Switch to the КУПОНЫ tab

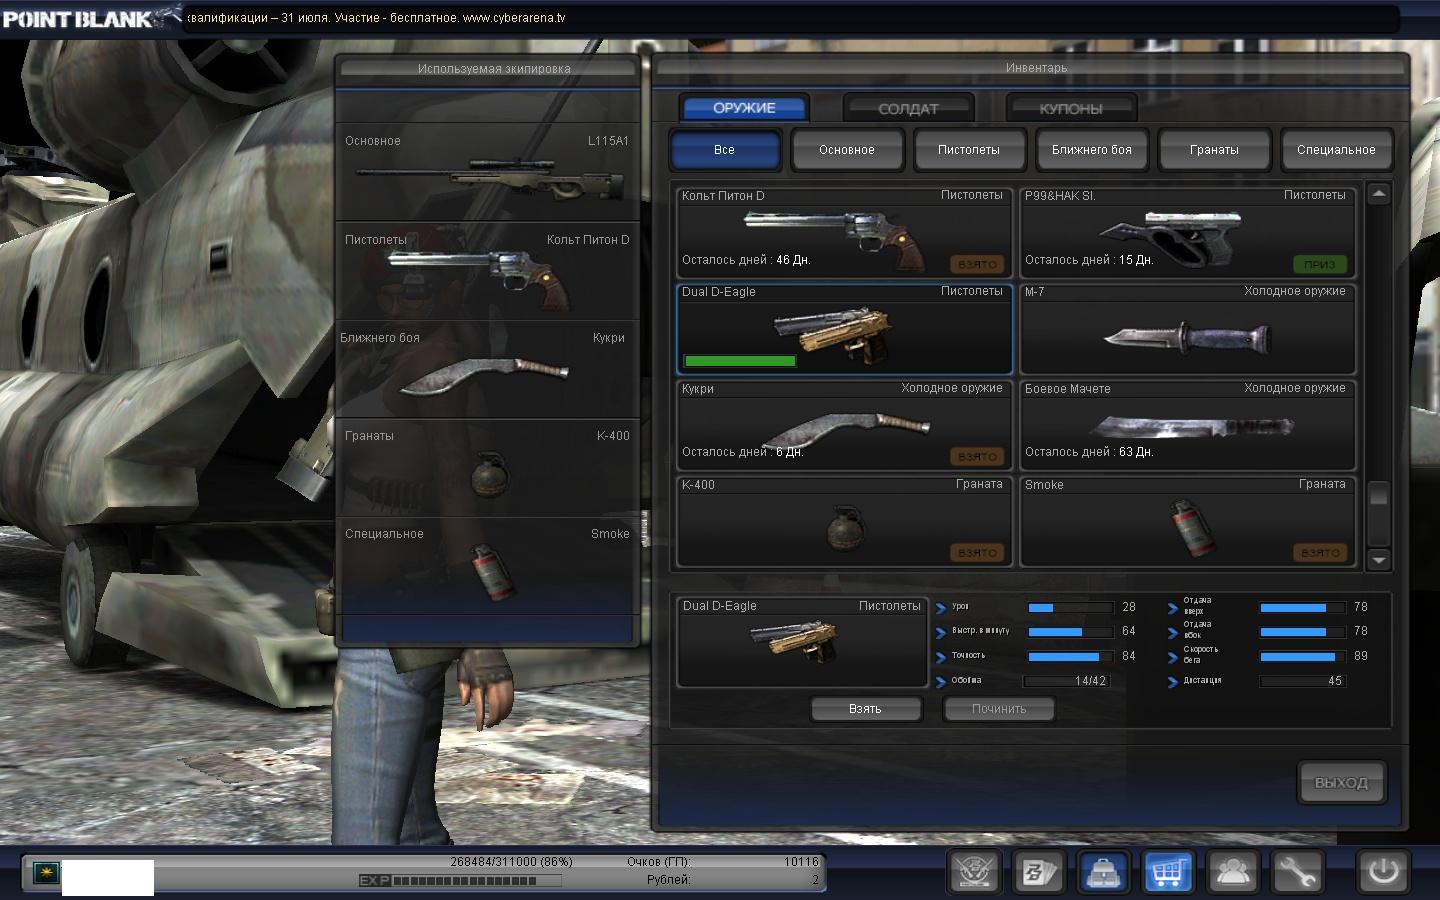click(1070, 108)
